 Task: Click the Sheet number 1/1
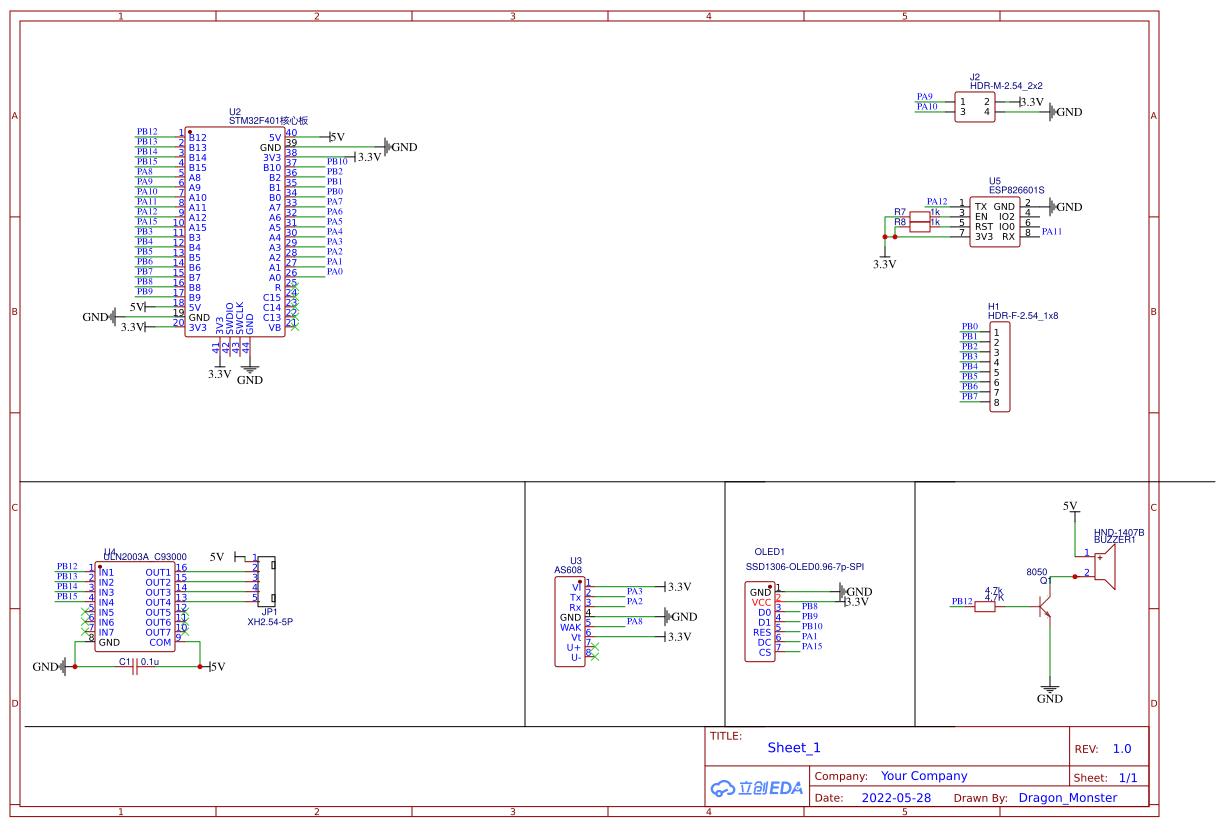click(1128, 777)
